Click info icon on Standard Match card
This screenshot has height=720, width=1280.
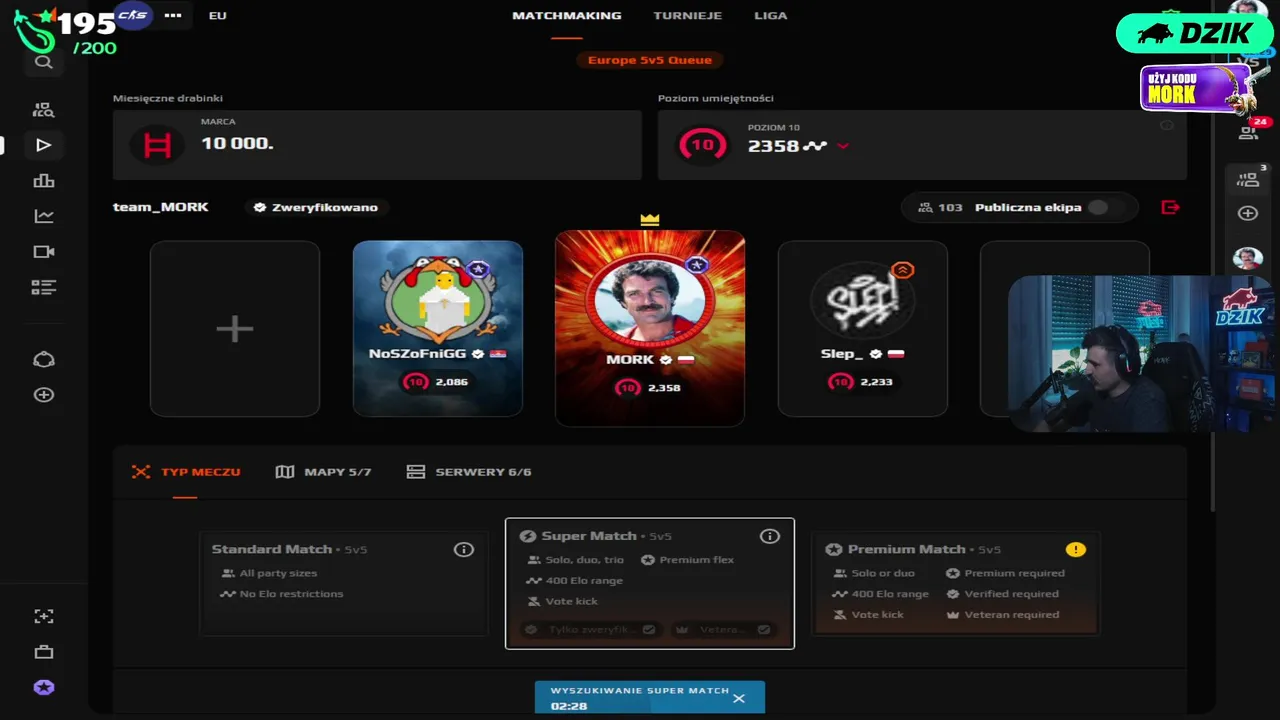pos(463,549)
